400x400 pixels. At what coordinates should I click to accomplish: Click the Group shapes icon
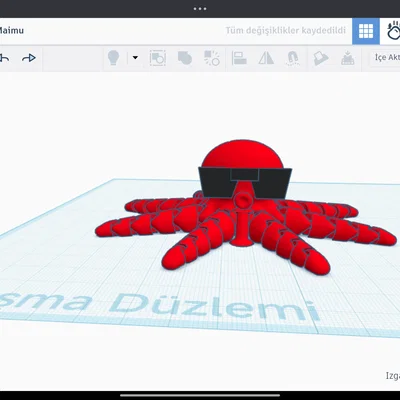point(185,58)
